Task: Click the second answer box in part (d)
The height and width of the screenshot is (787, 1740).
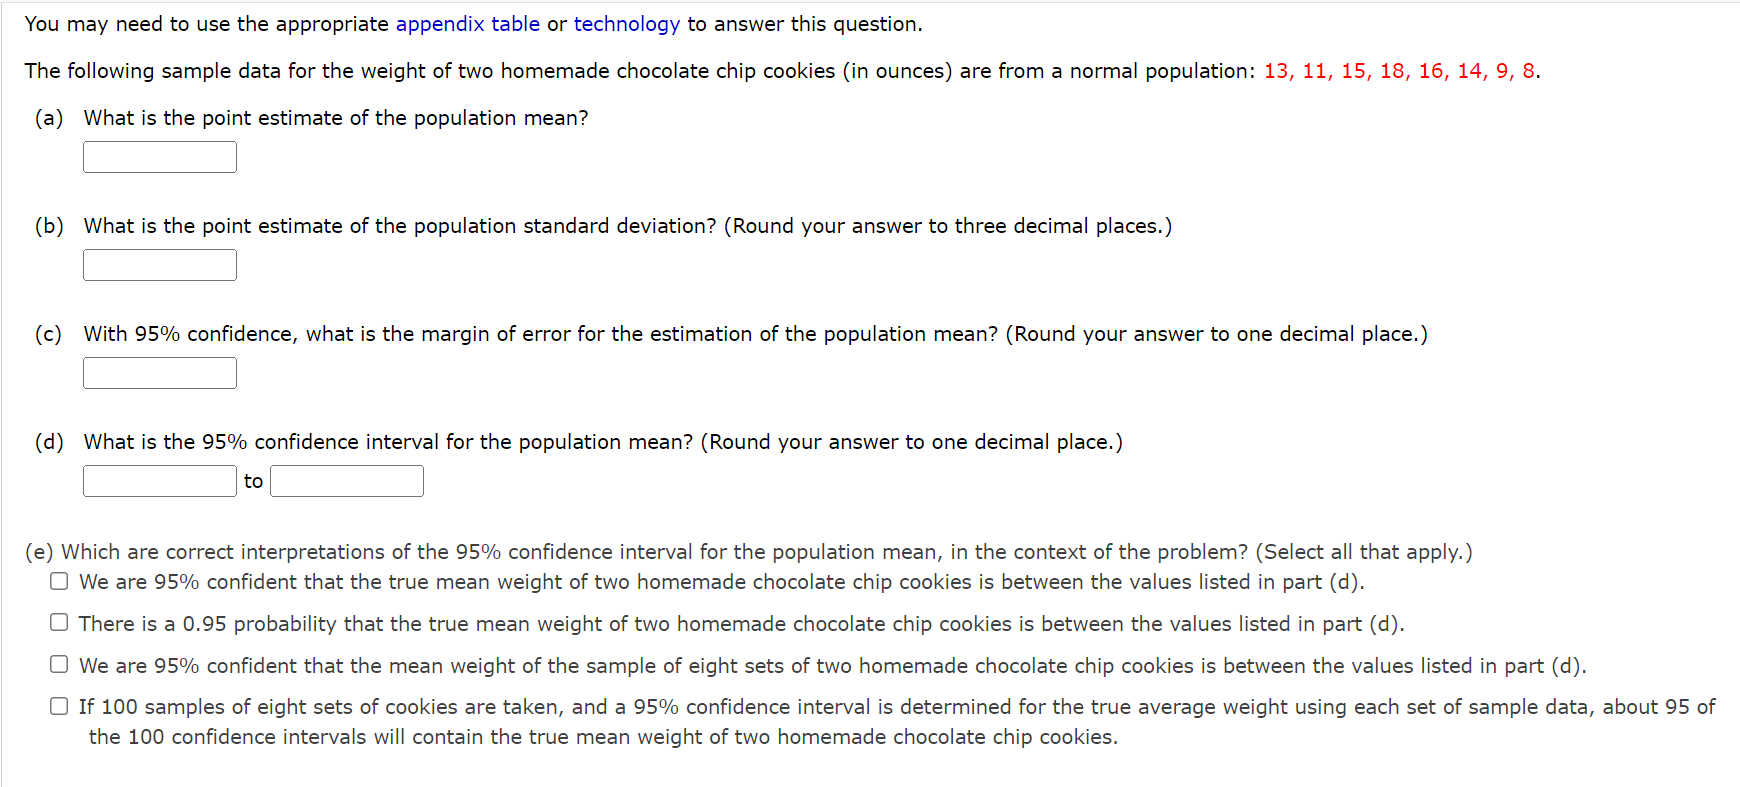Action: tap(347, 480)
